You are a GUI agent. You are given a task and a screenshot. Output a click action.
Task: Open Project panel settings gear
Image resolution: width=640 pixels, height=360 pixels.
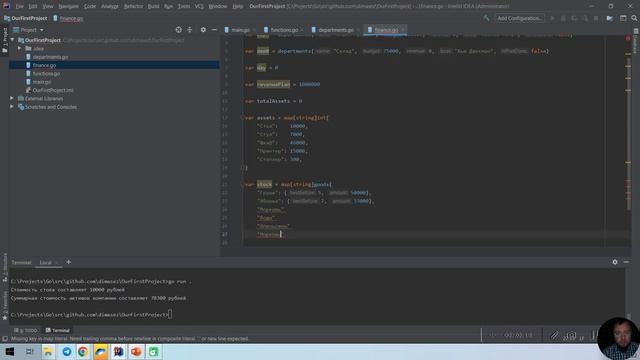[203, 30]
